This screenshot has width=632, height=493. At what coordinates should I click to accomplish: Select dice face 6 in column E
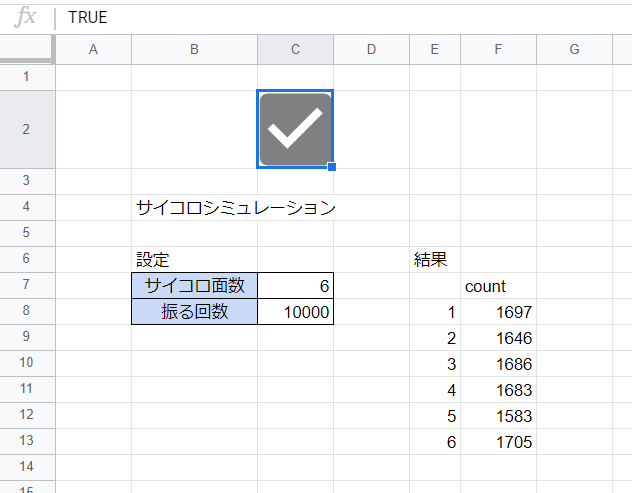435,441
